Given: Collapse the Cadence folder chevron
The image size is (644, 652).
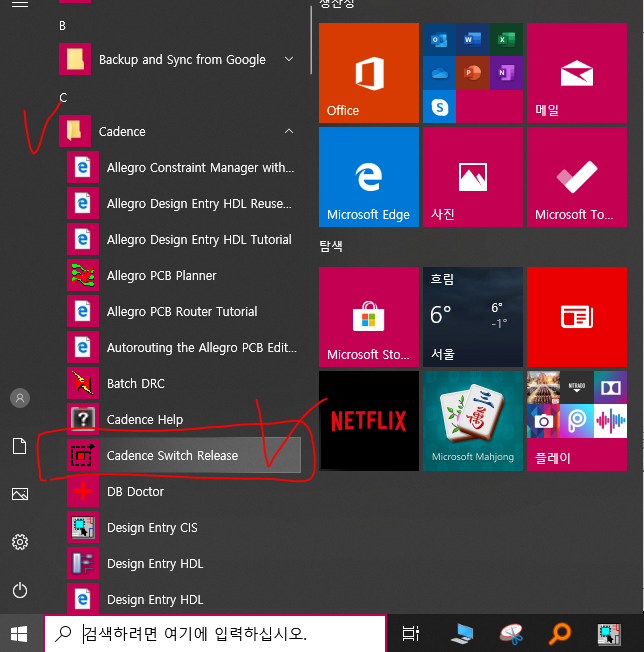Looking at the screenshot, I should pos(289,131).
